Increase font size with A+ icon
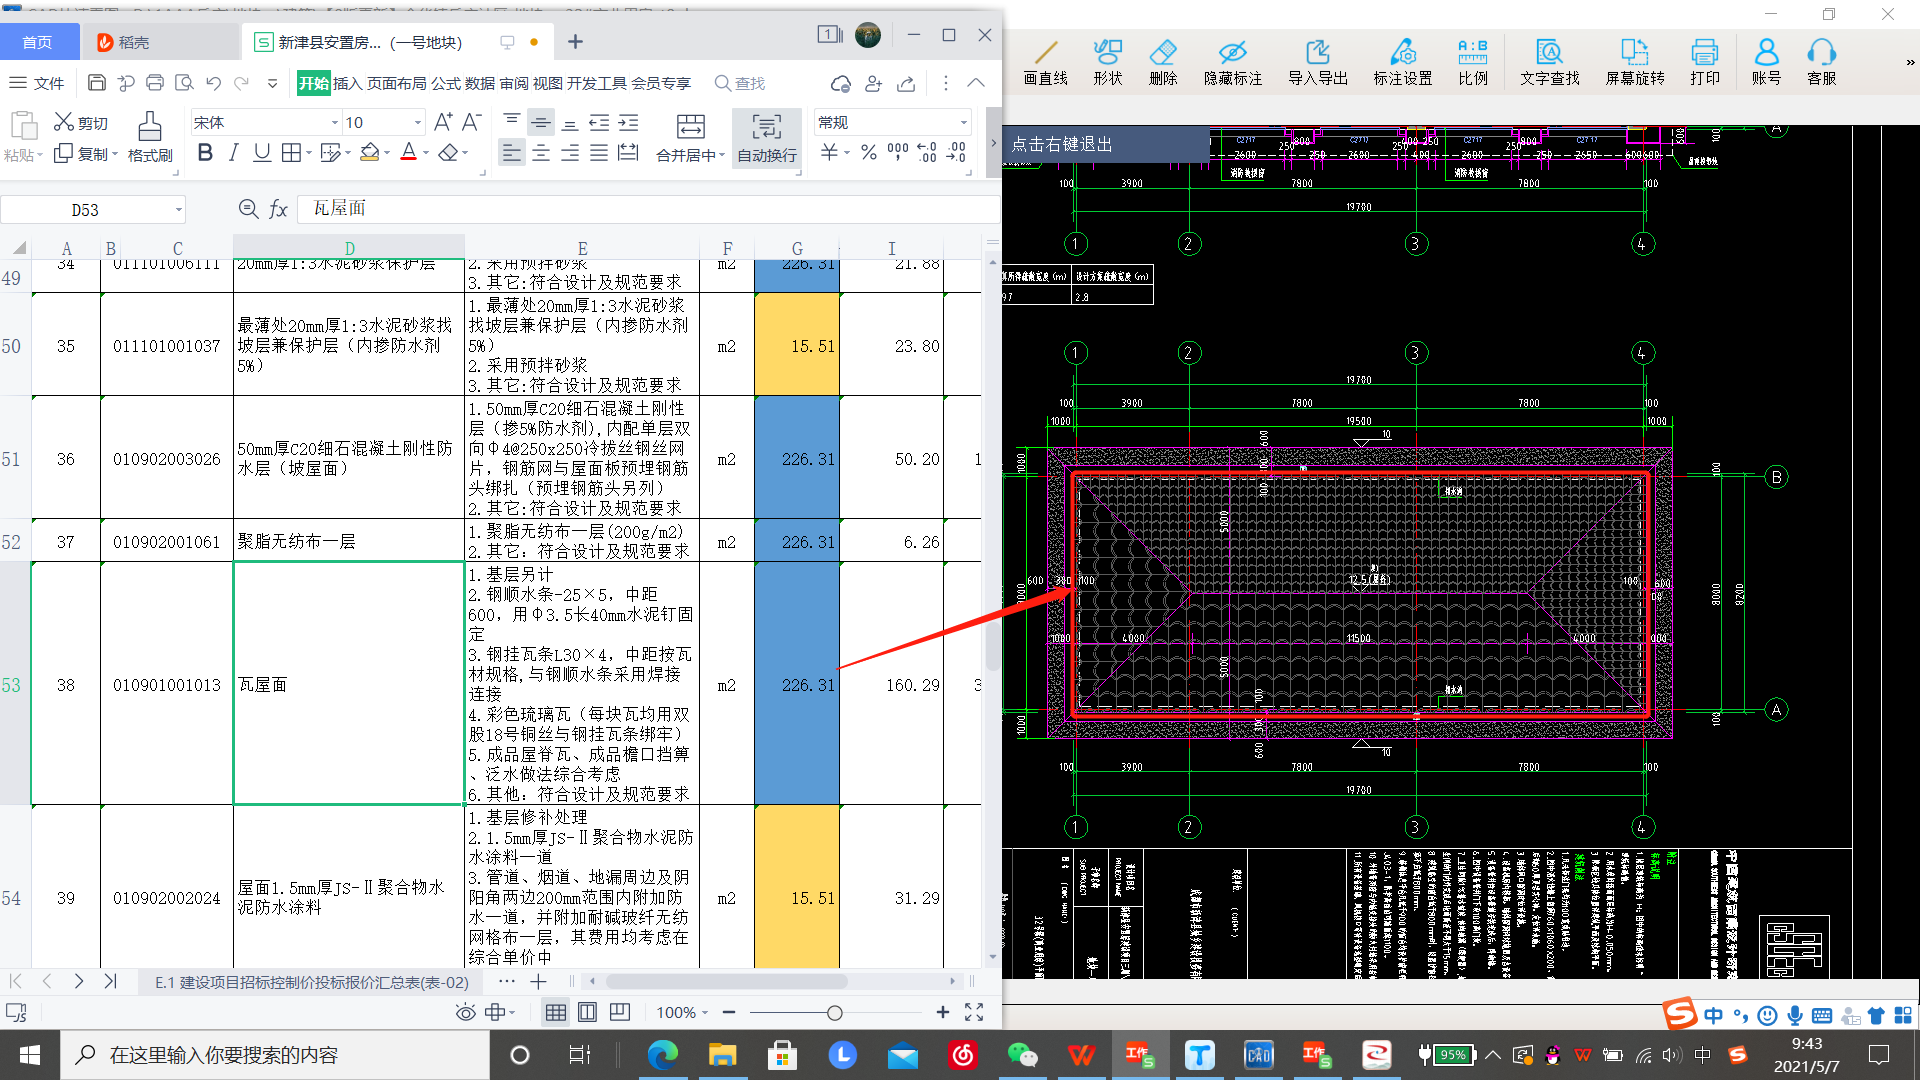1920x1080 pixels. pos(443,122)
